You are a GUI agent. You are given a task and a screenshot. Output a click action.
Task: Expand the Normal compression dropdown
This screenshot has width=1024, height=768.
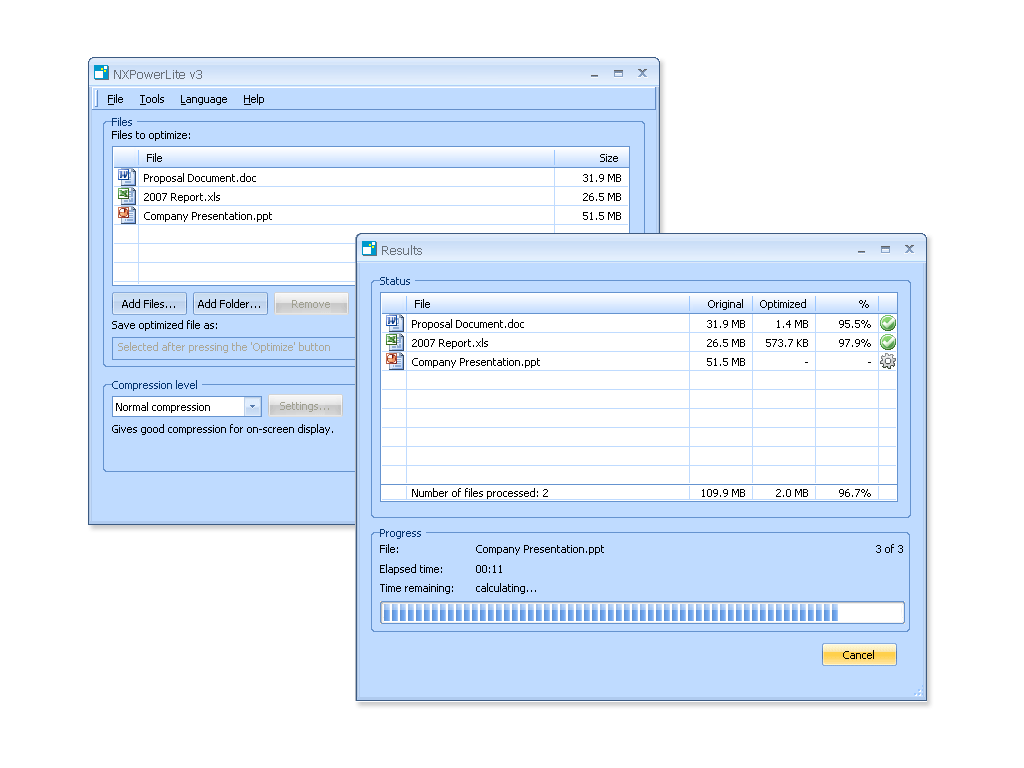tap(252, 406)
